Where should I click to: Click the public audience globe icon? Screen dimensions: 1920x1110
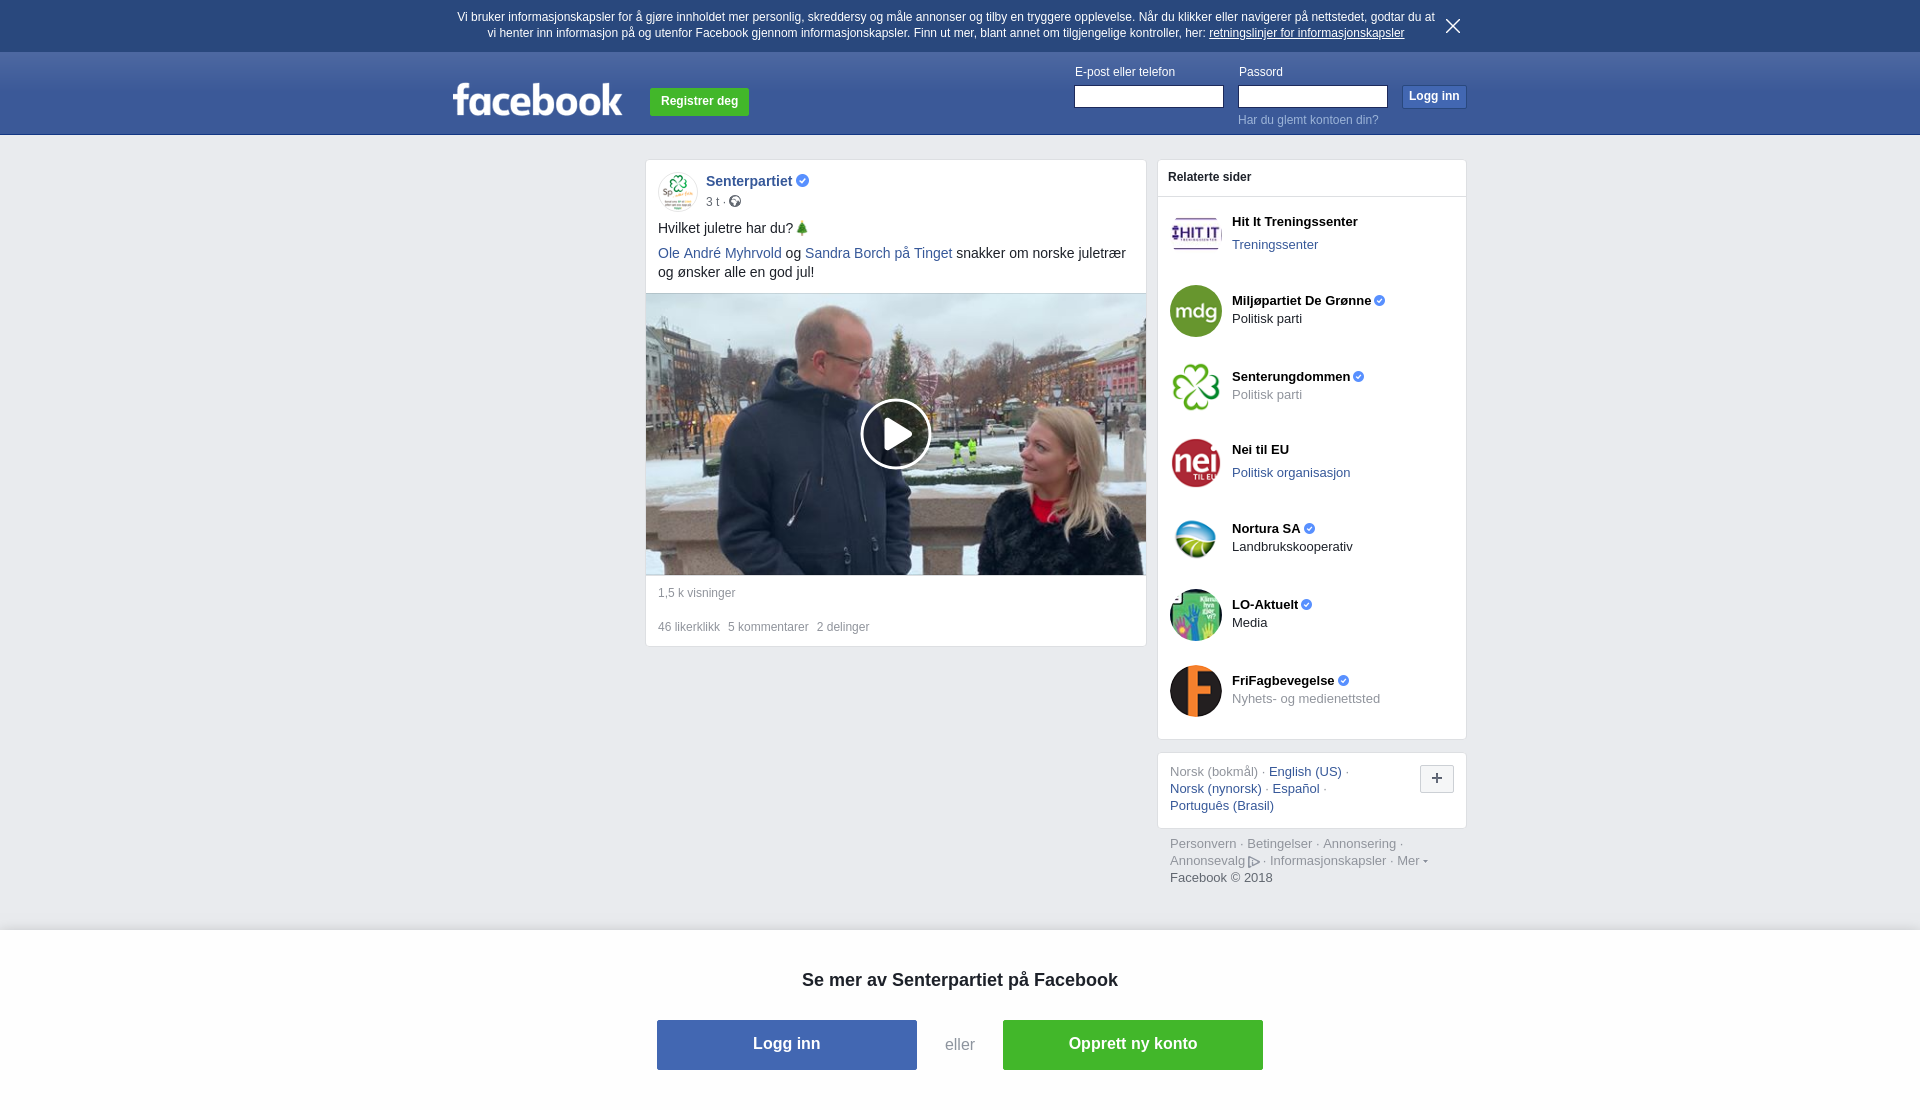tap(735, 202)
